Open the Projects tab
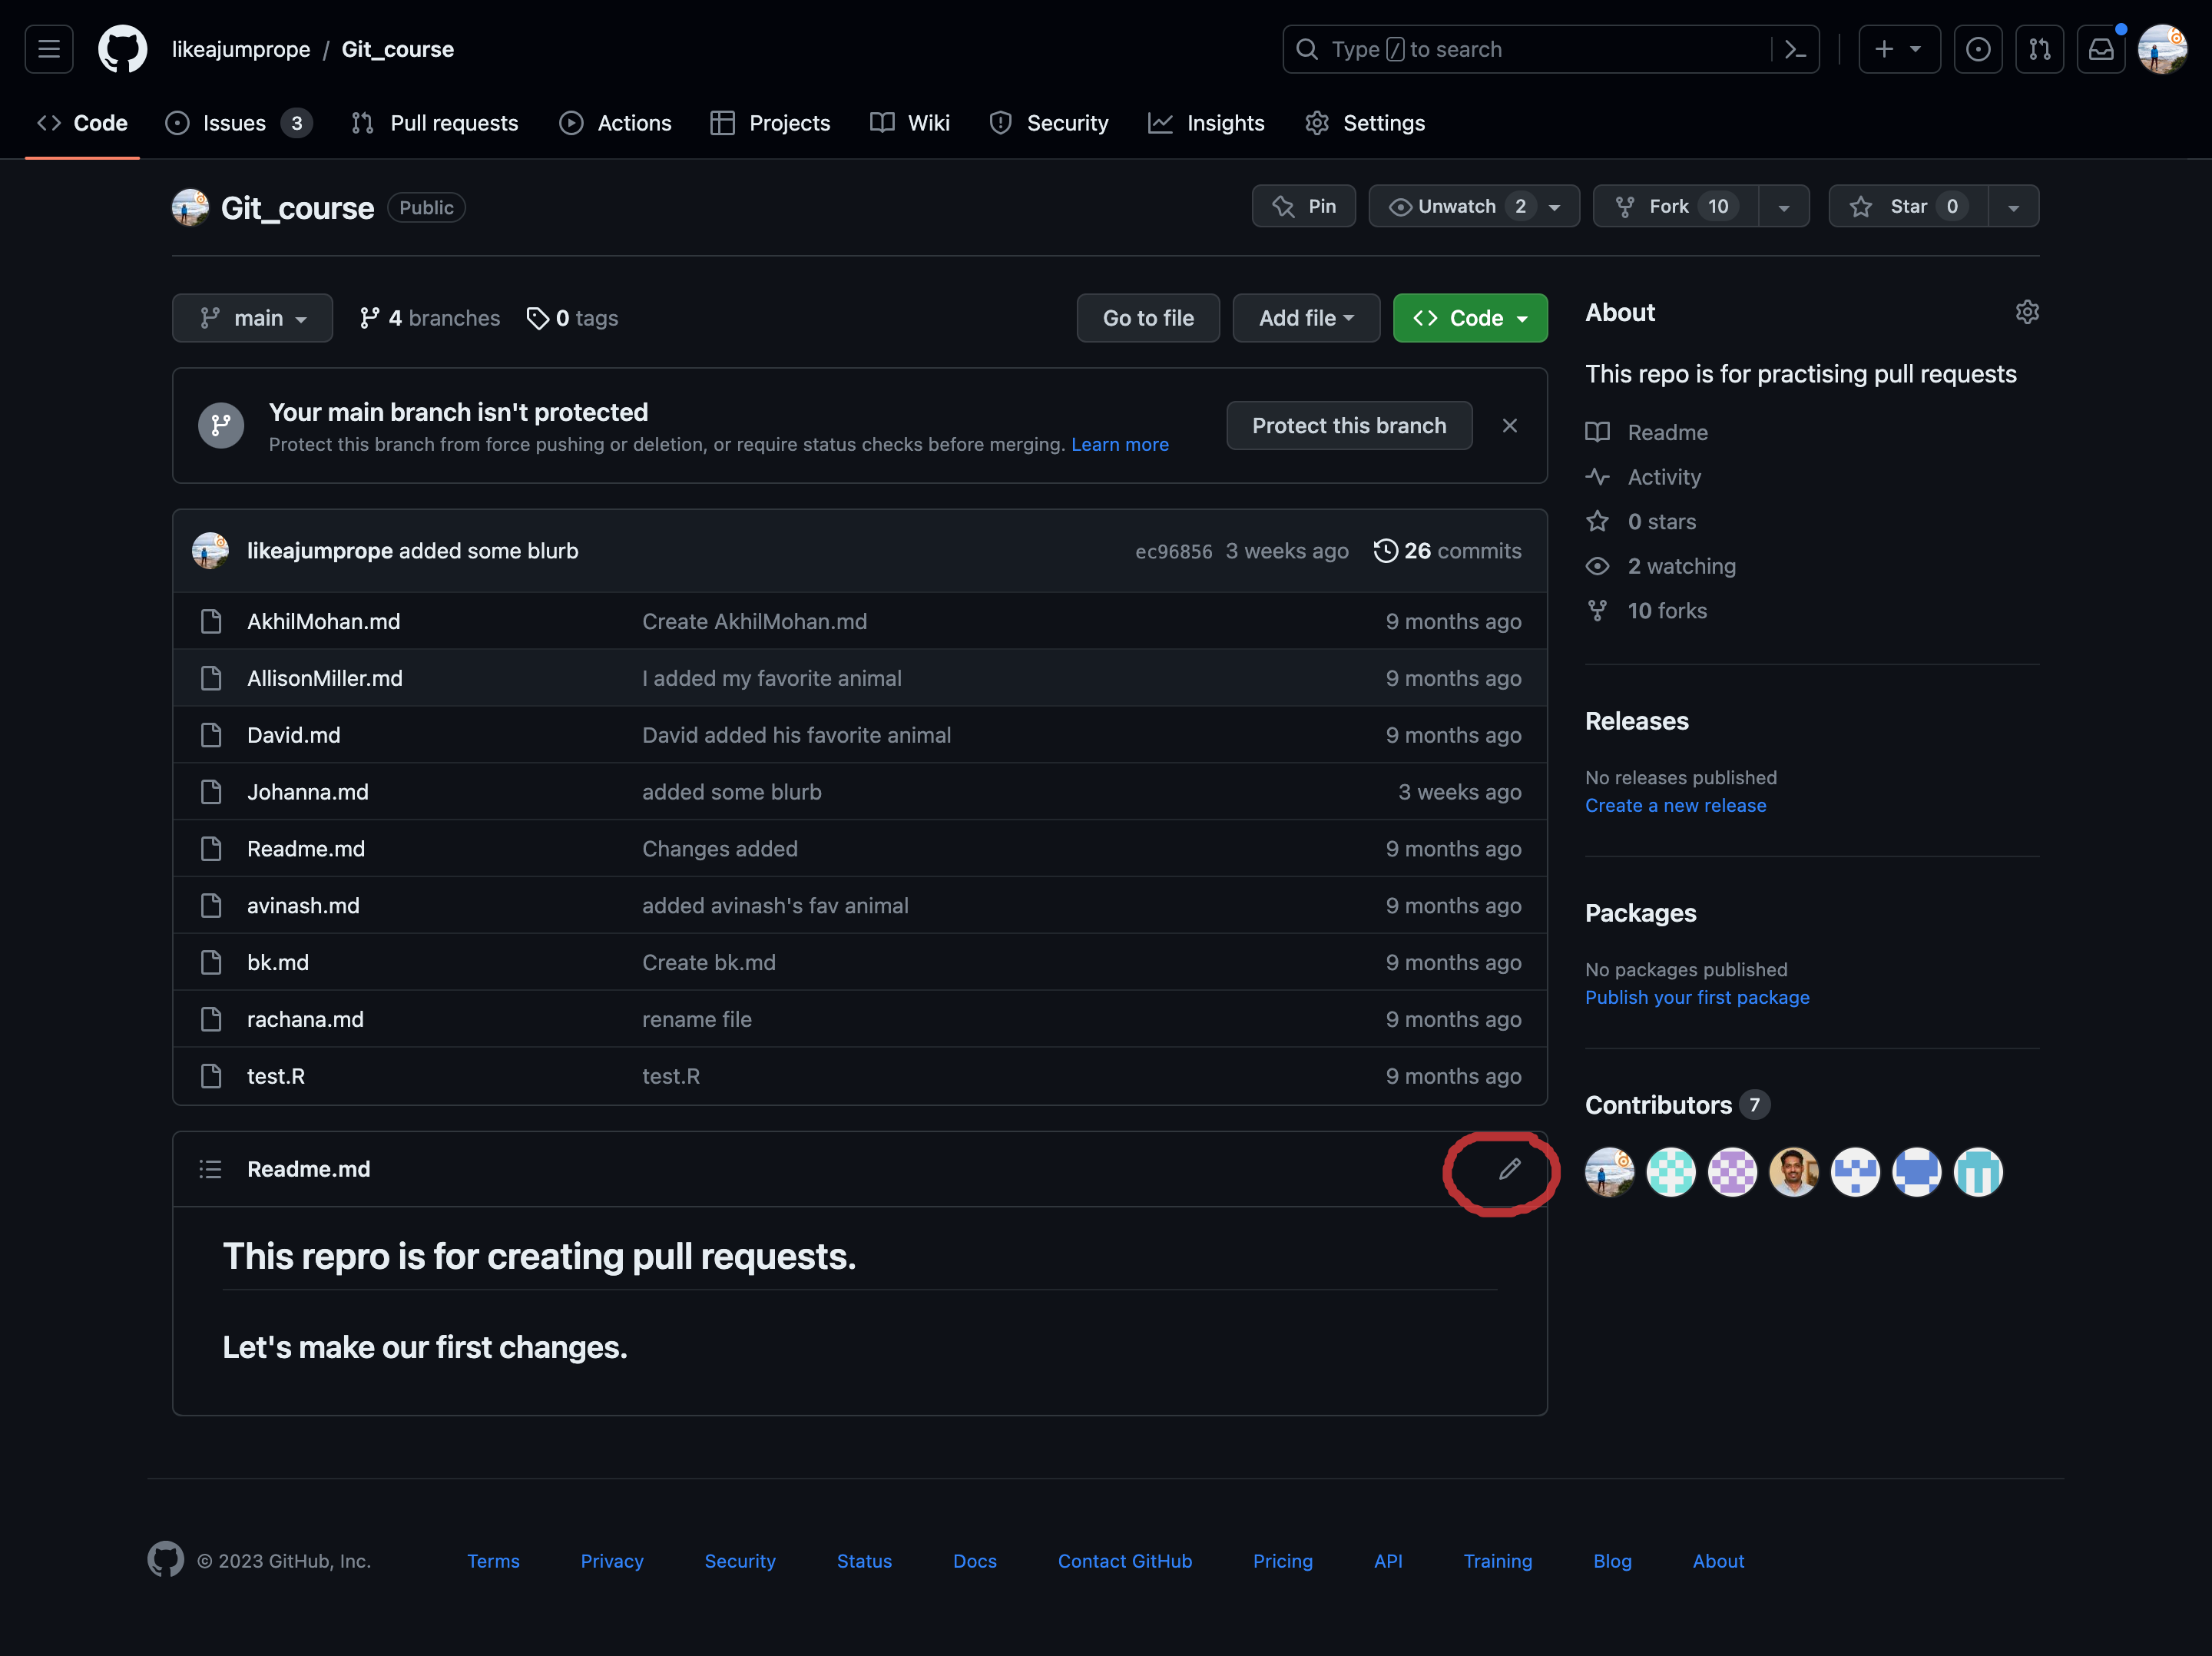This screenshot has height=1656, width=2212. (770, 123)
